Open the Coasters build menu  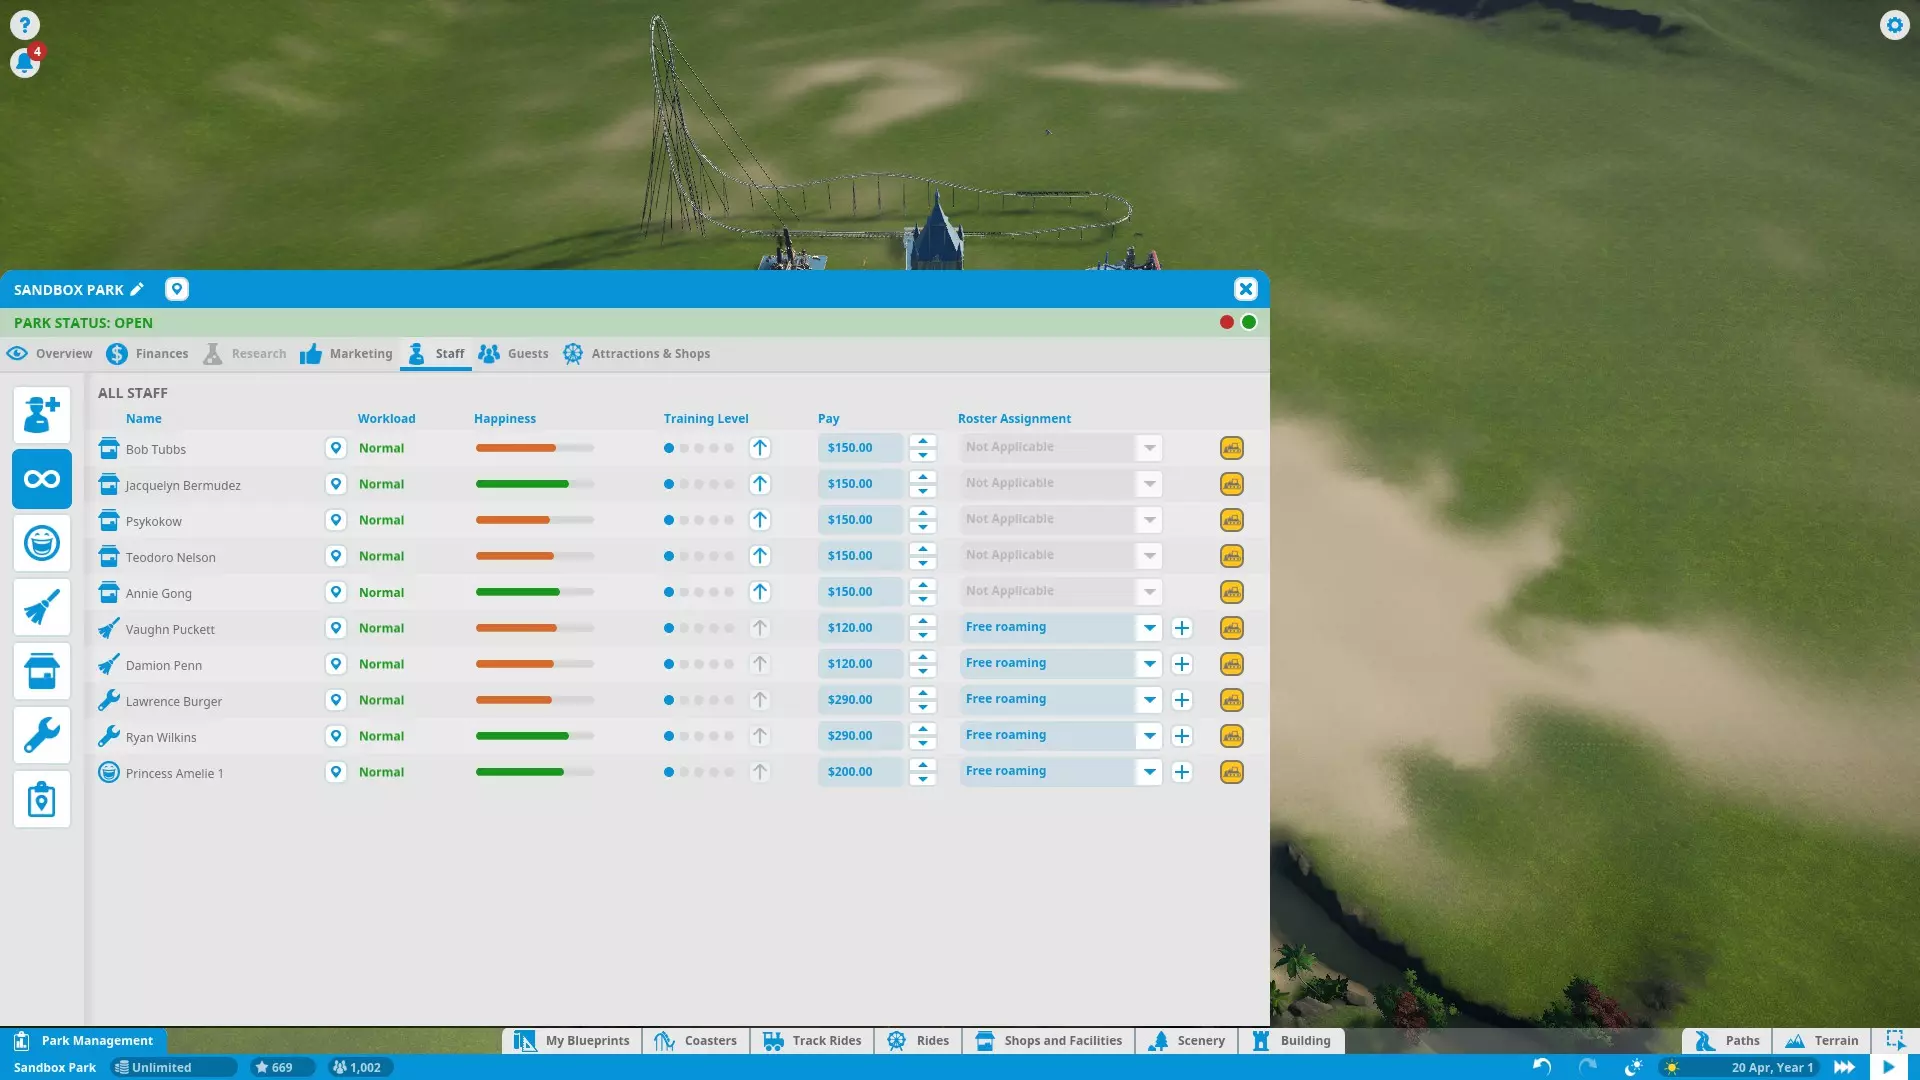tap(696, 1040)
